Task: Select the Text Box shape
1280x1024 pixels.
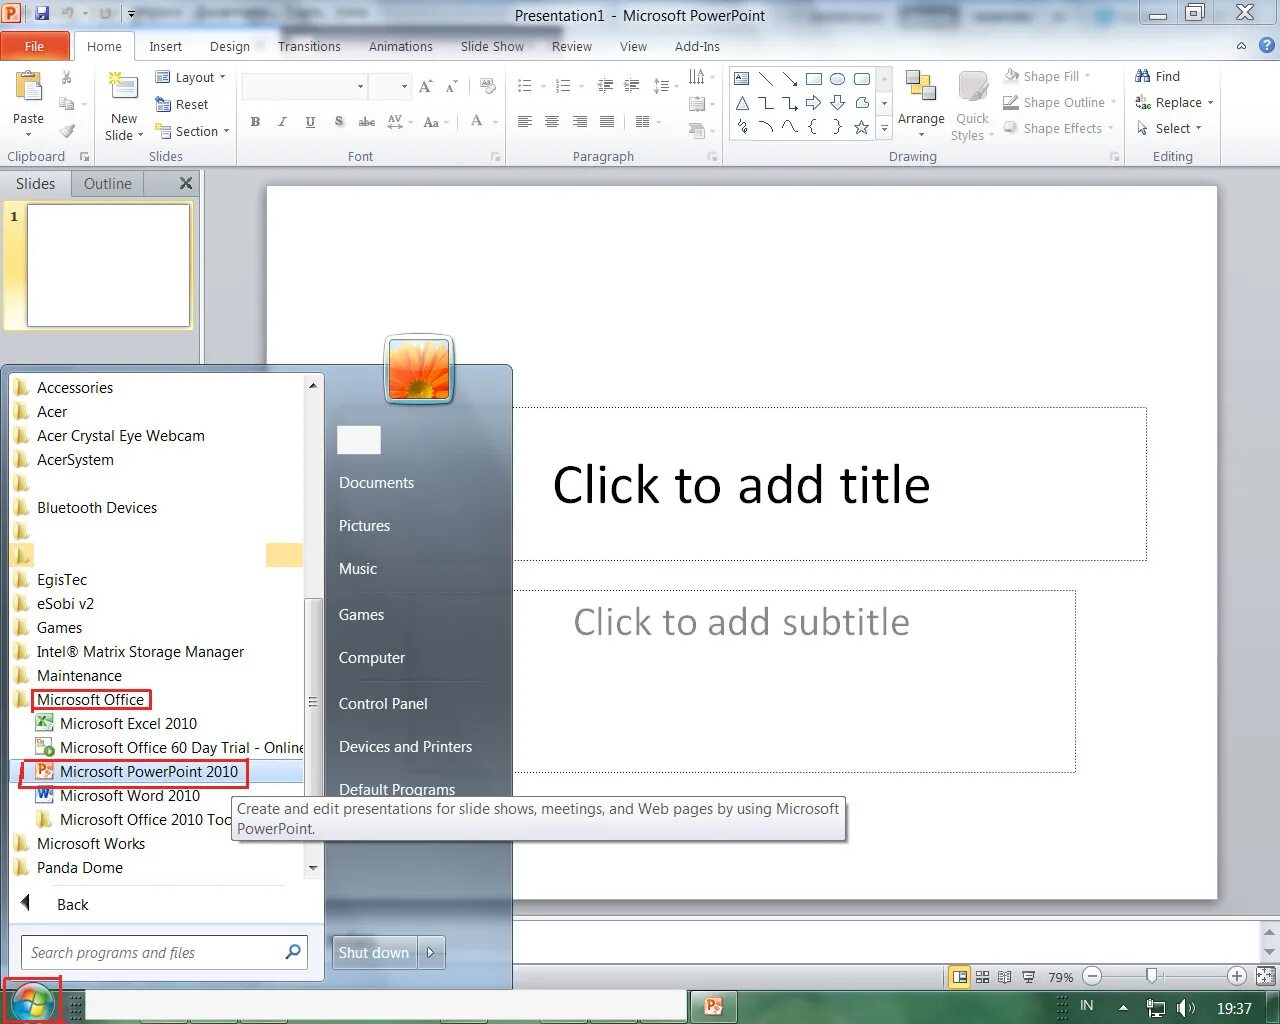Action: click(x=741, y=79)
